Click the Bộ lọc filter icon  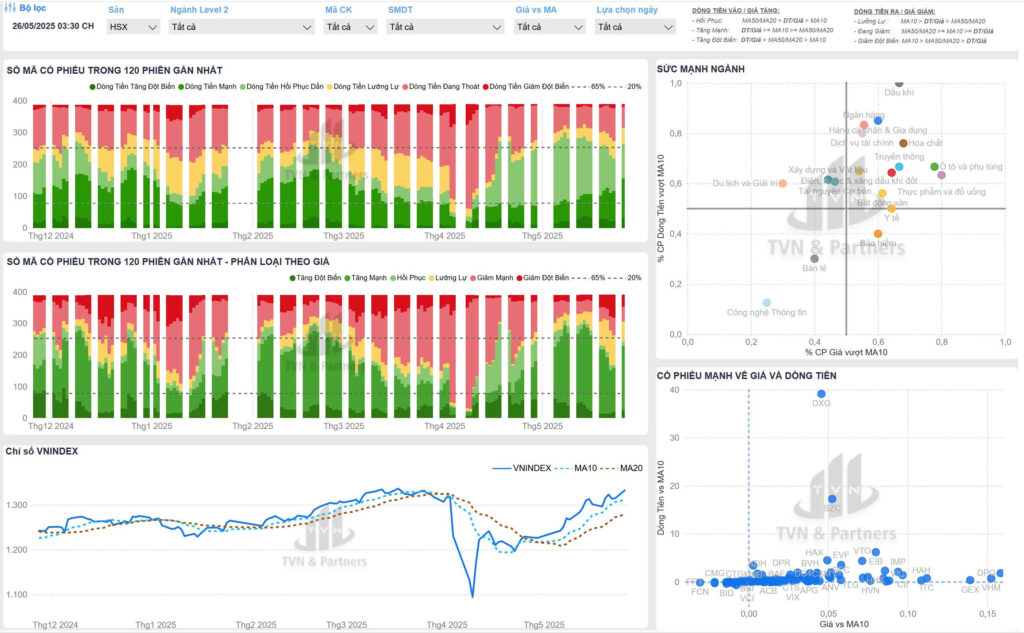tap(11, 9)
